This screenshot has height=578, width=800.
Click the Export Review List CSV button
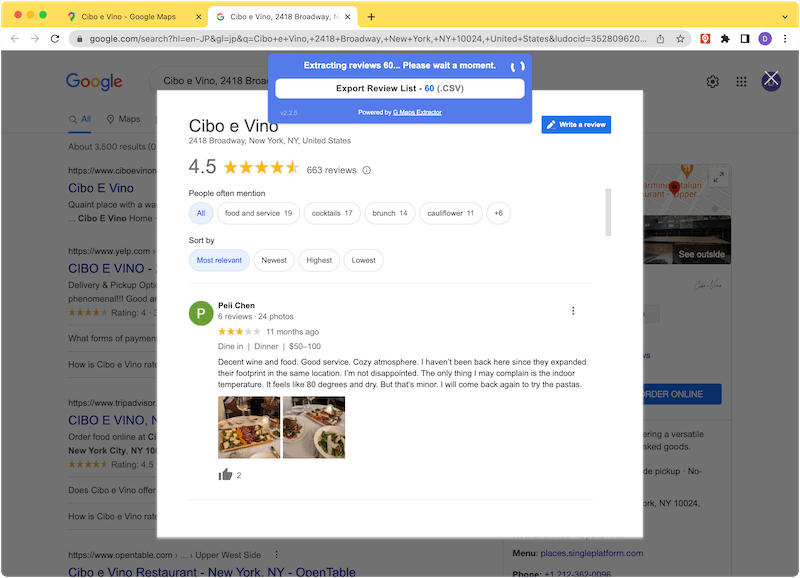399,88
